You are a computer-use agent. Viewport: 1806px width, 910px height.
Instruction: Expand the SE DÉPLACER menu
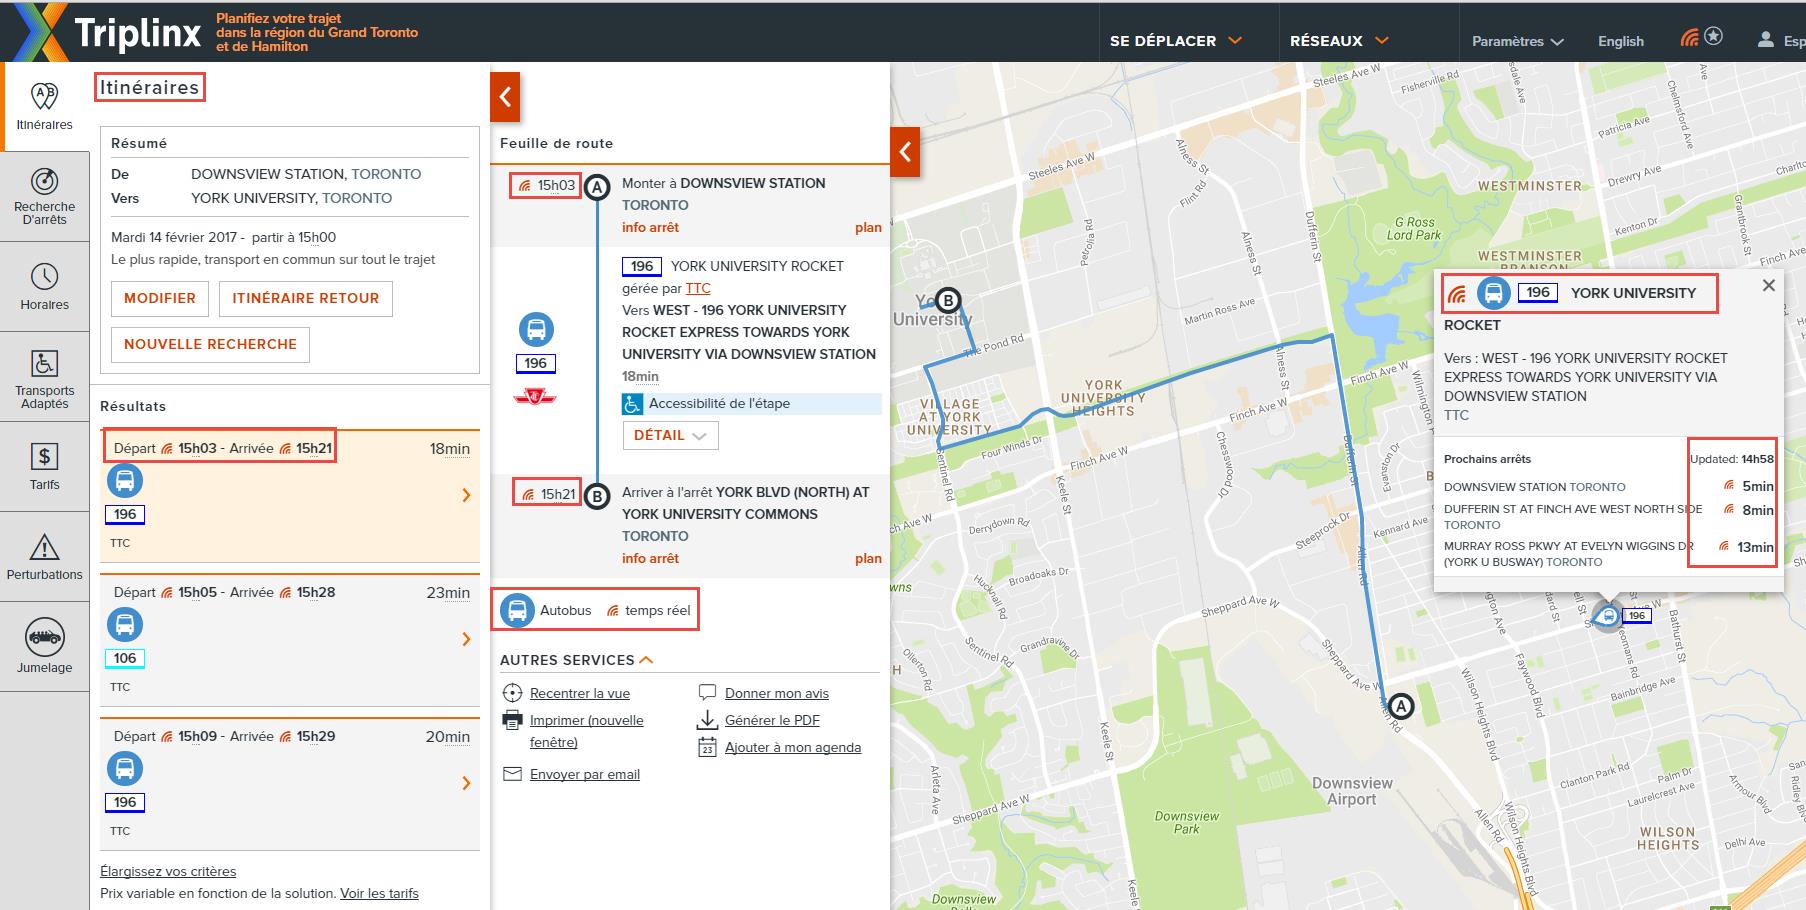coord(1176,41)
